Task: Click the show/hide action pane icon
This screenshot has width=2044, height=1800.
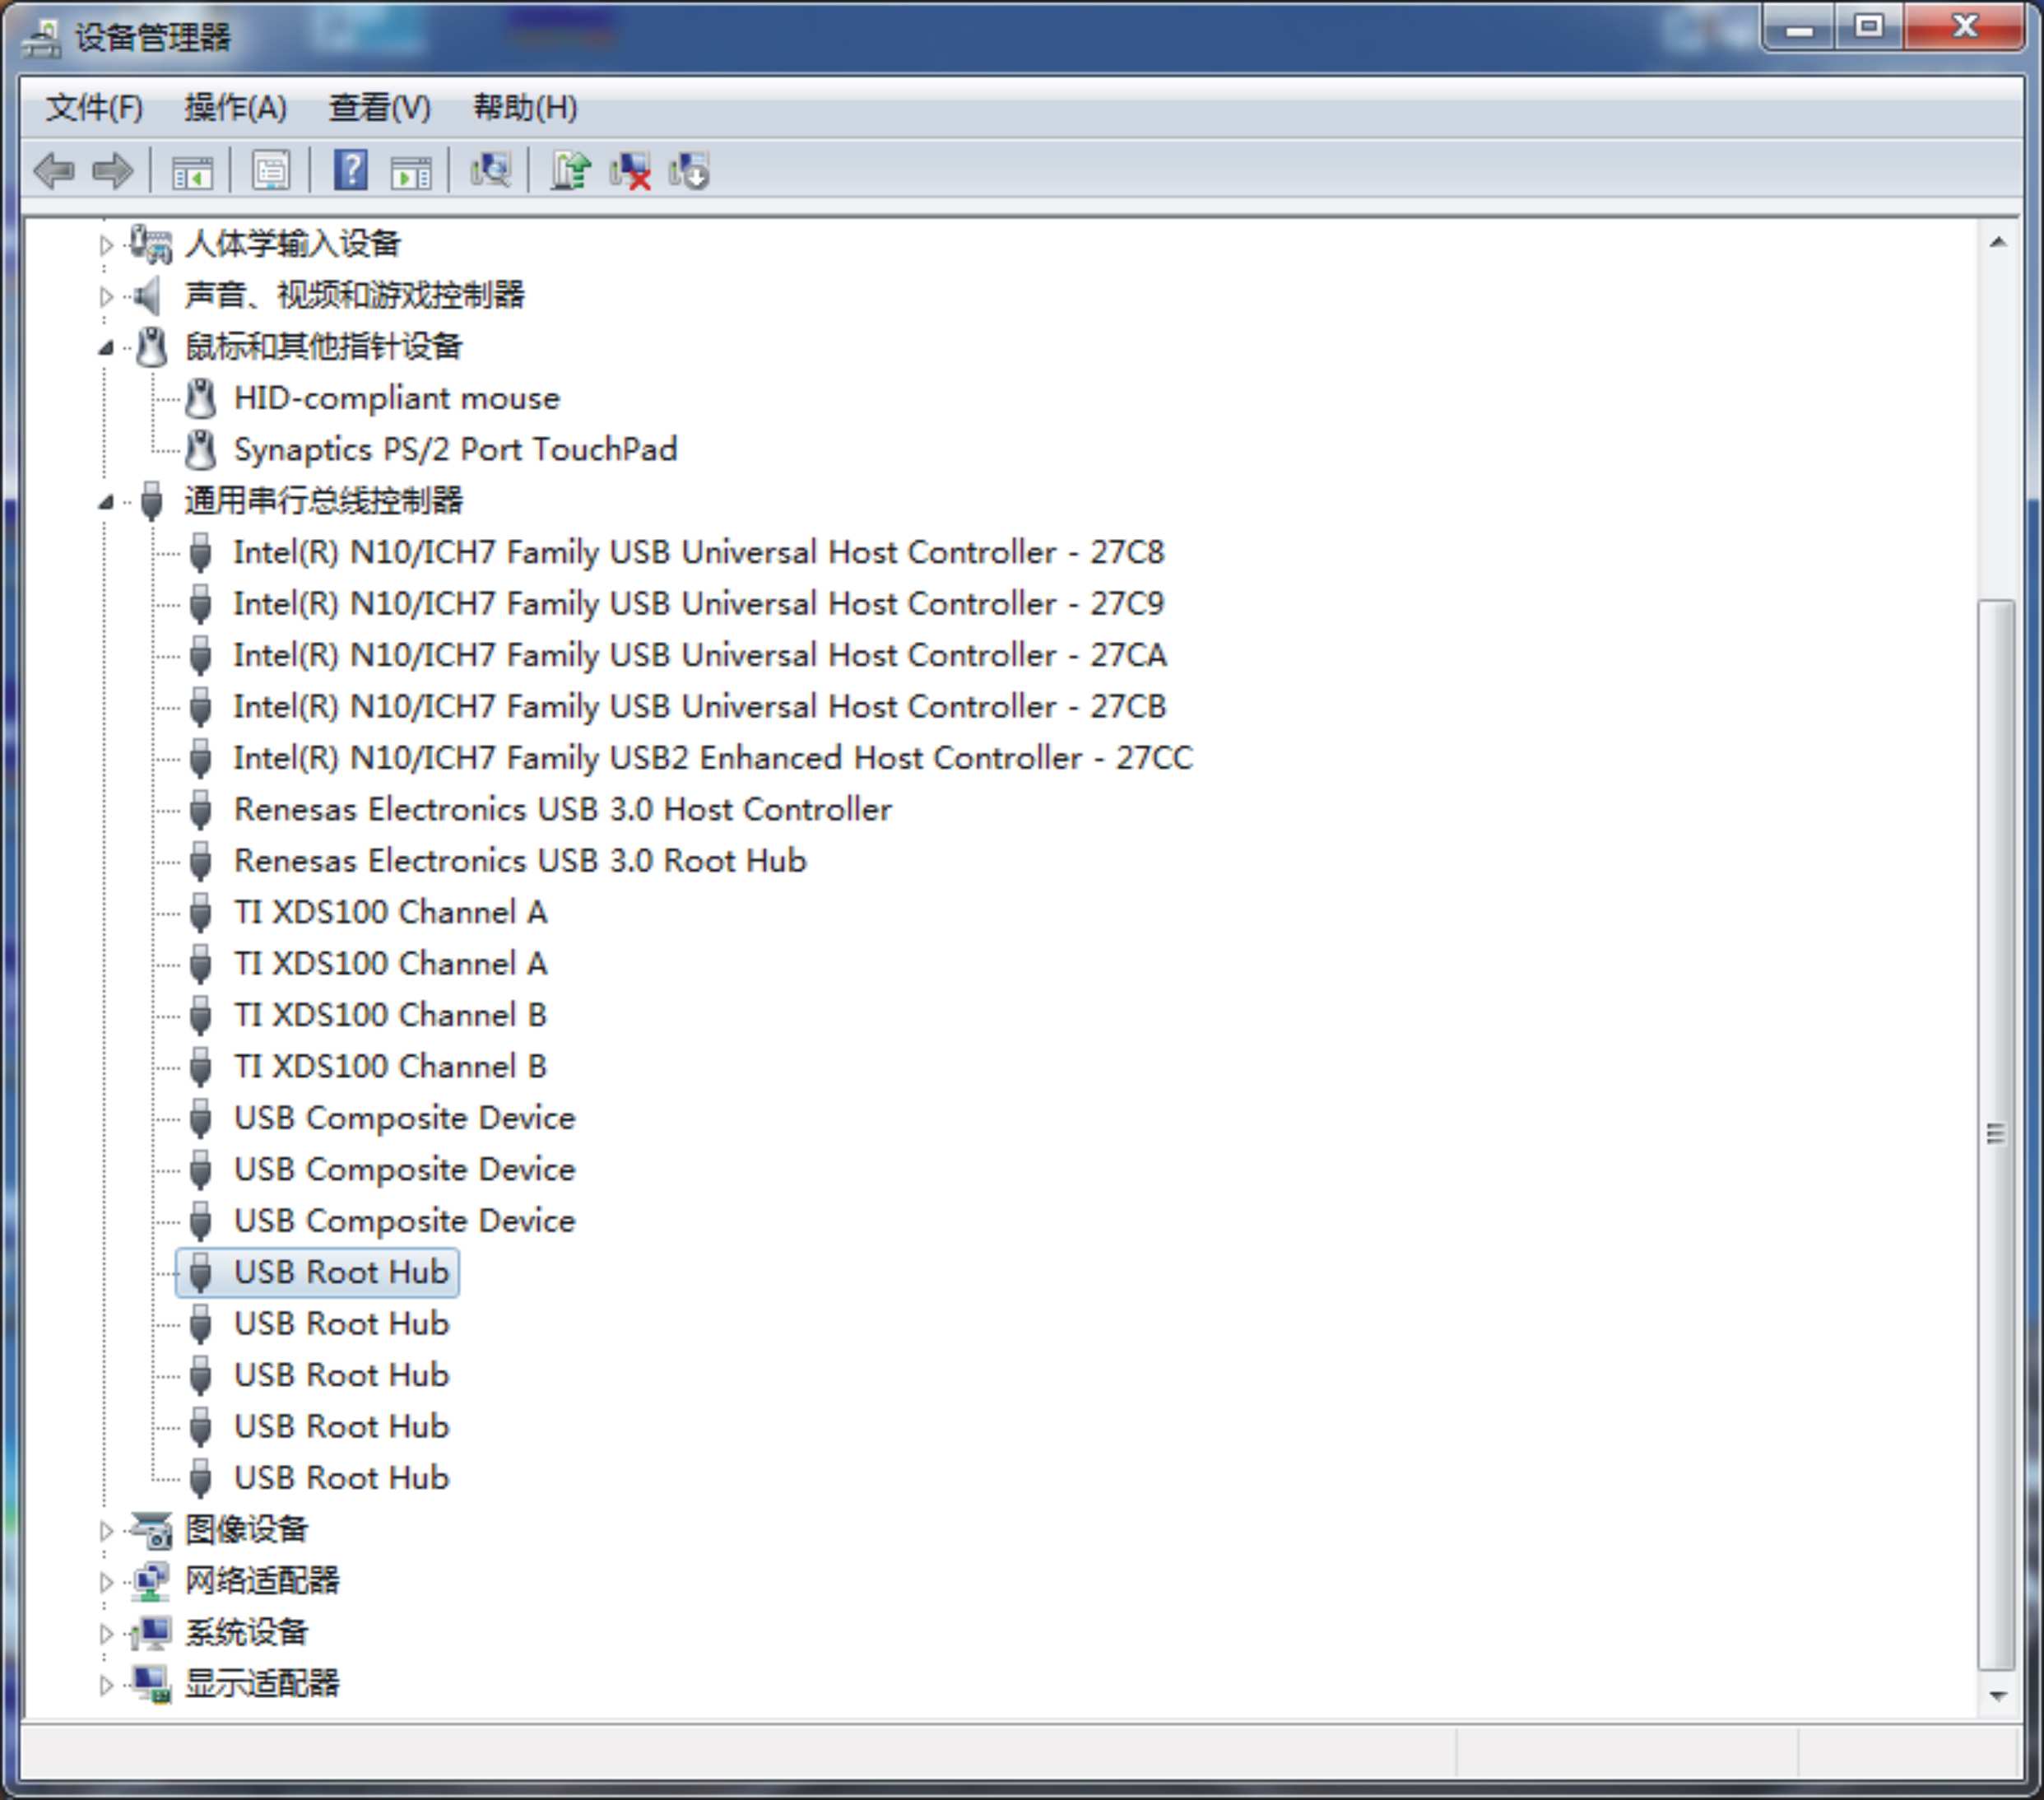Action: coord(411,171)
